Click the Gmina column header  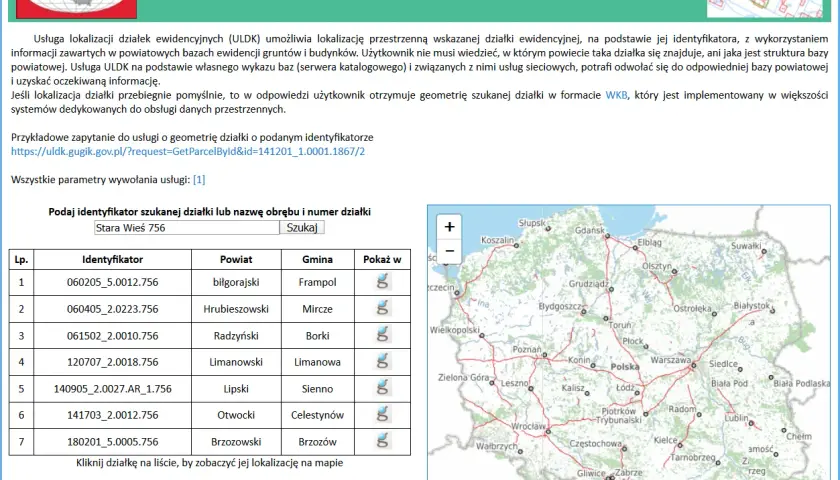click(318, 259)
